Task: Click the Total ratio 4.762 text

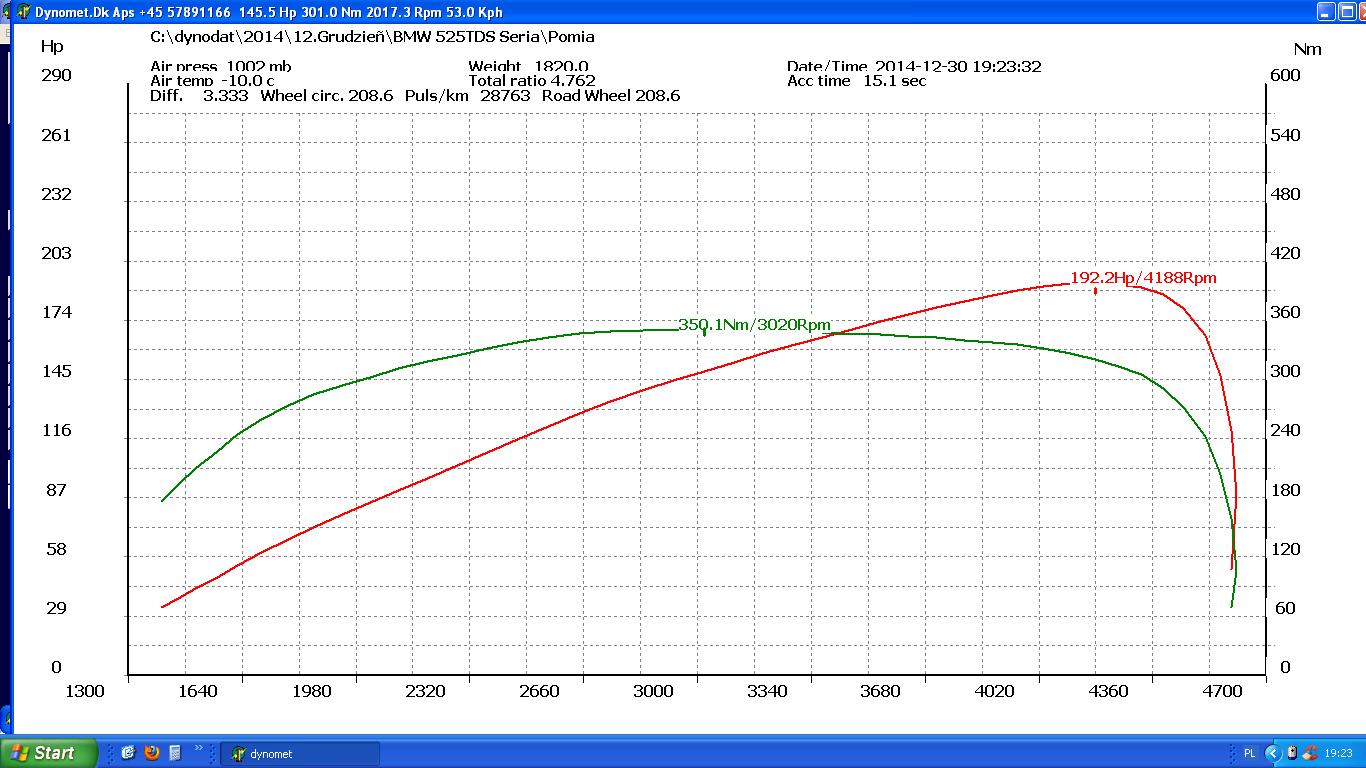Action: tap(531, 81)
